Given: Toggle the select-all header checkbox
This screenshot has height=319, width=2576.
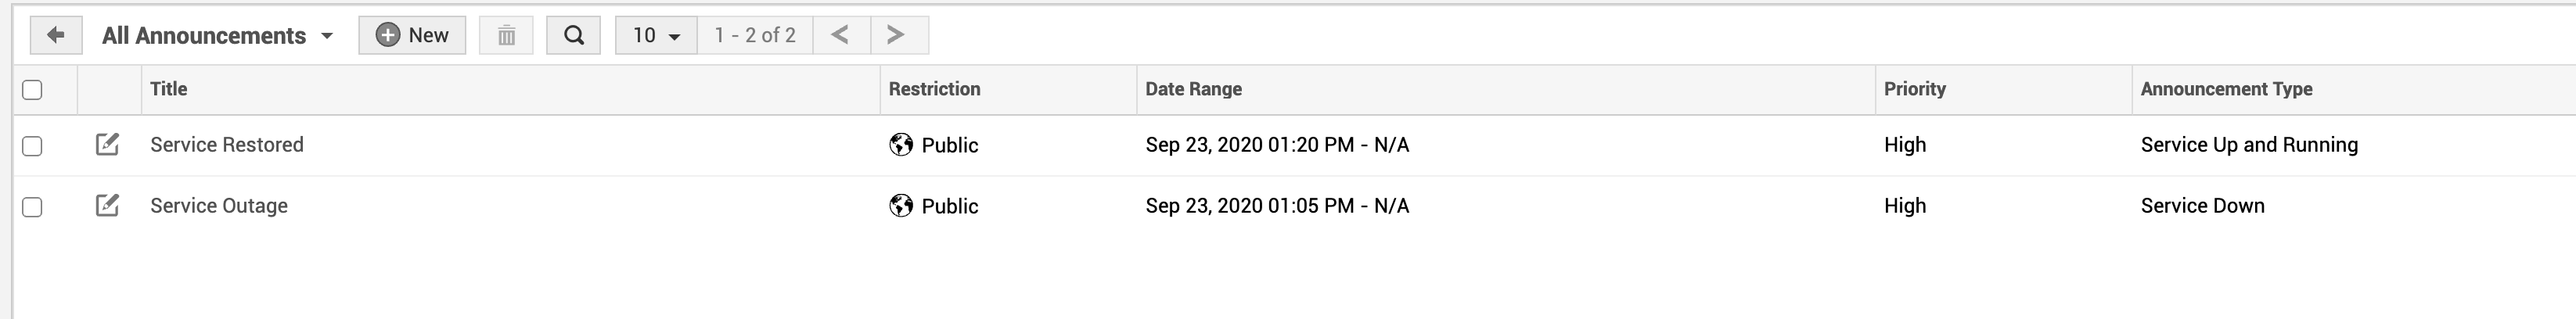Looking at the screenshot, I should tap(32, 90).
